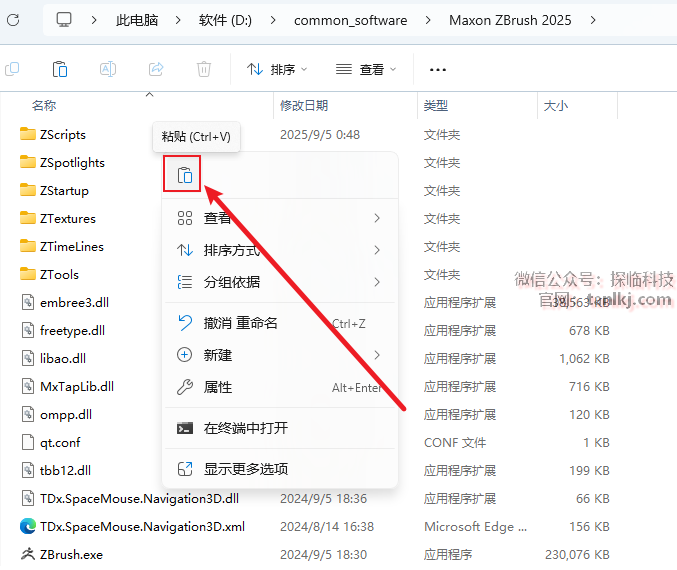Open the see more (…) toolbar menu
The width and height of the screenshot is (677, 570).
point(438,70)
